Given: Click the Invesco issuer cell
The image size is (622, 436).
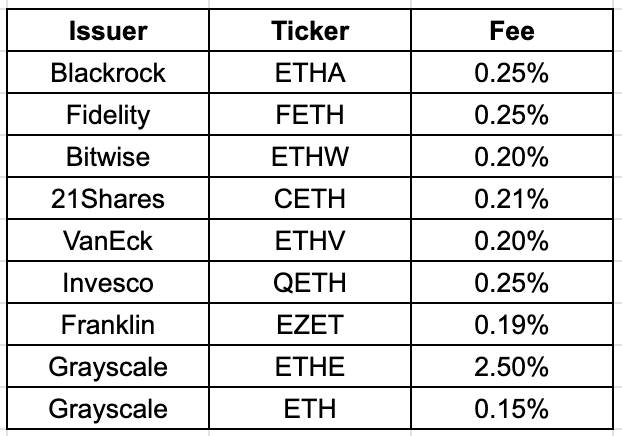Looking at the screenshot, I should (108, 282).
